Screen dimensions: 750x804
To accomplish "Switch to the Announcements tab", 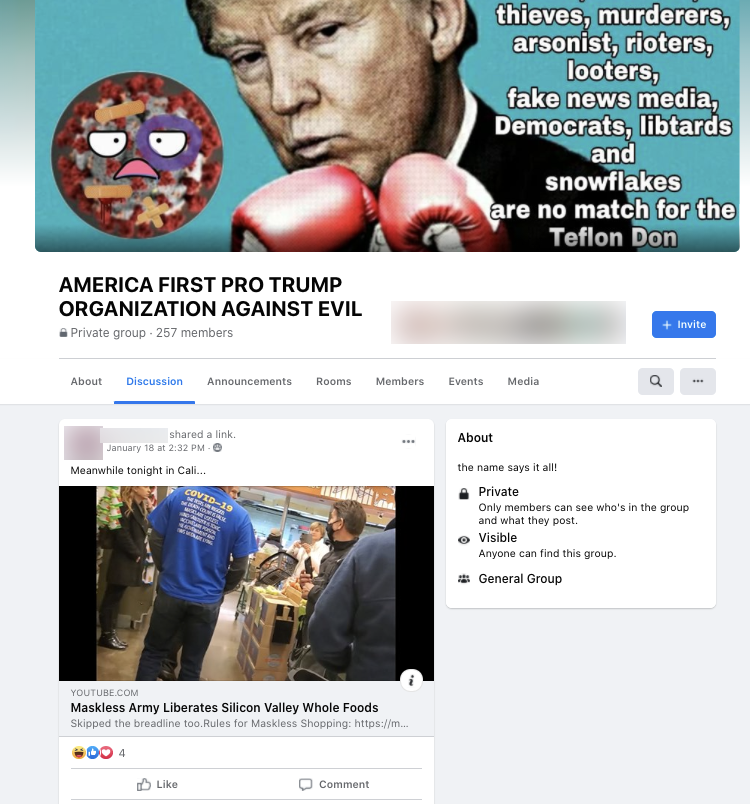I will [x=249, y=381].
